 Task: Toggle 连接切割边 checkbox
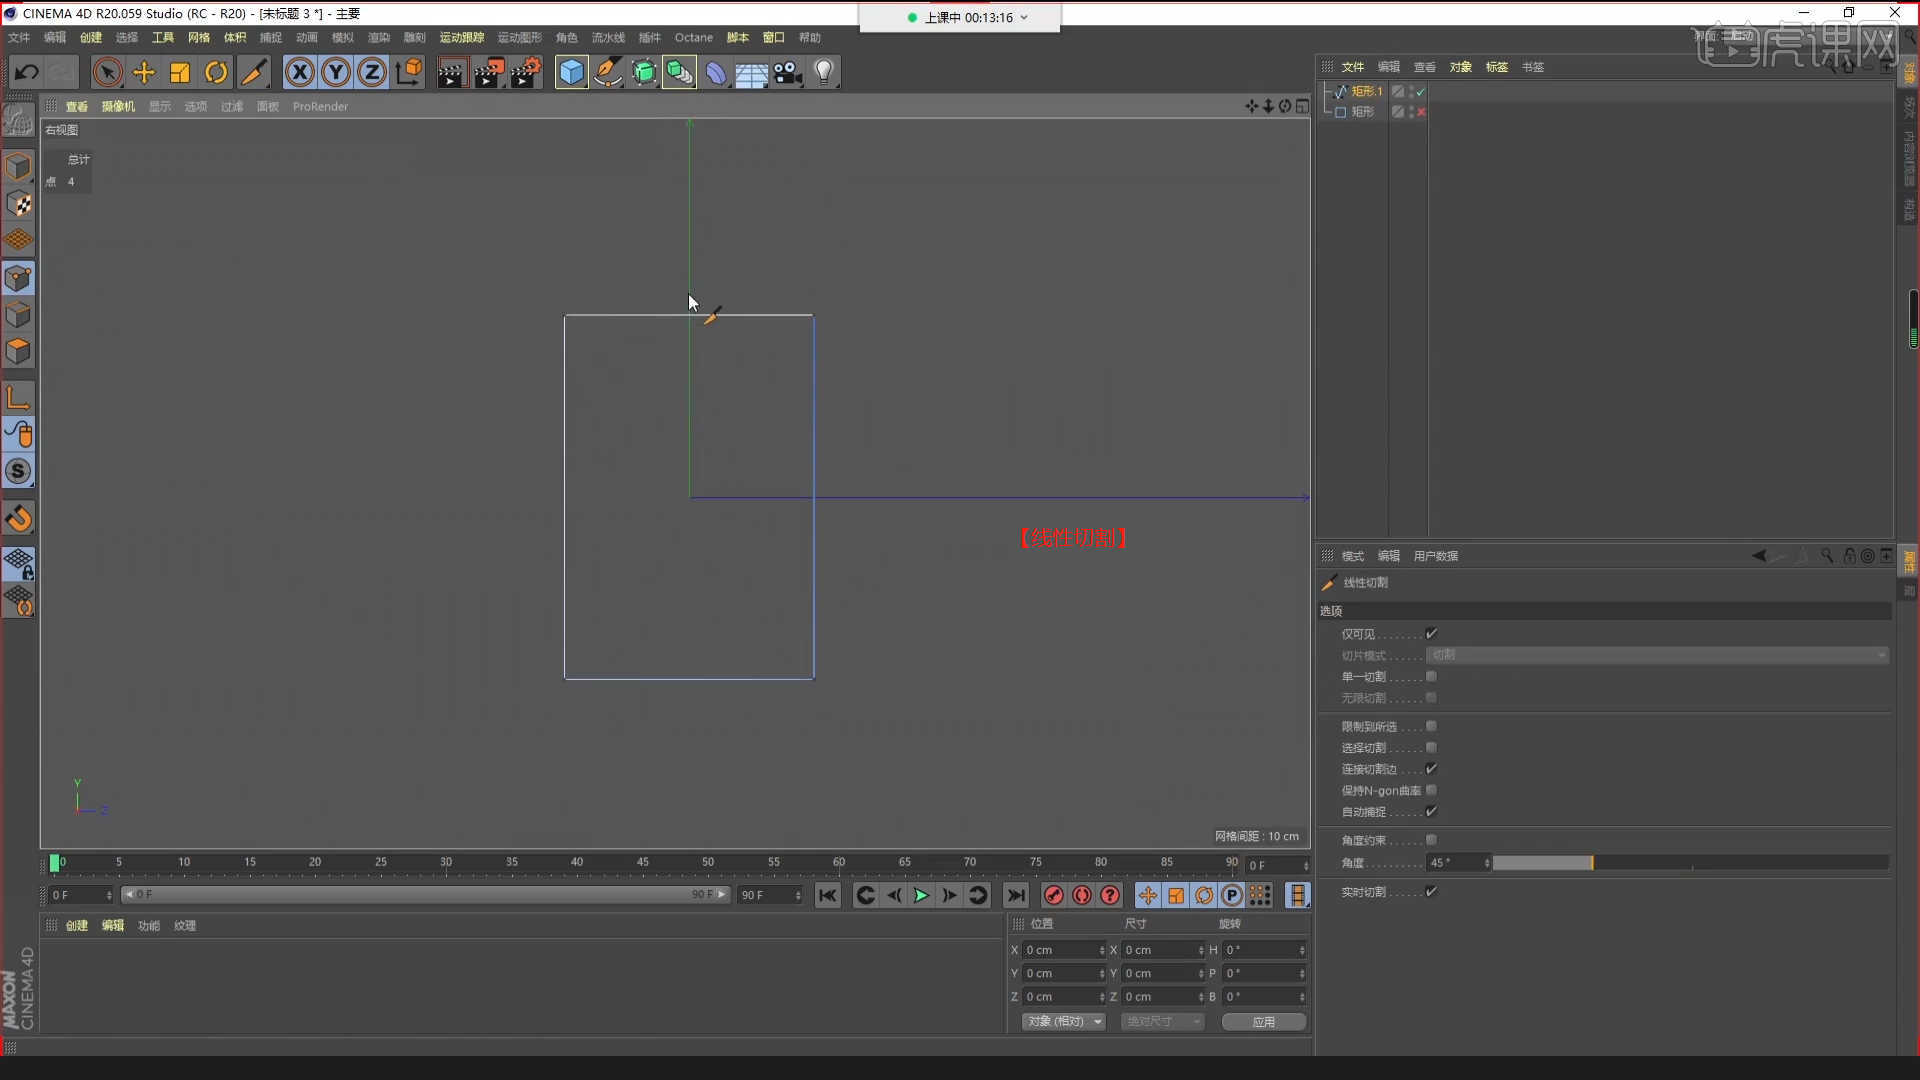pyautogui.click(x=1431, y=769)
